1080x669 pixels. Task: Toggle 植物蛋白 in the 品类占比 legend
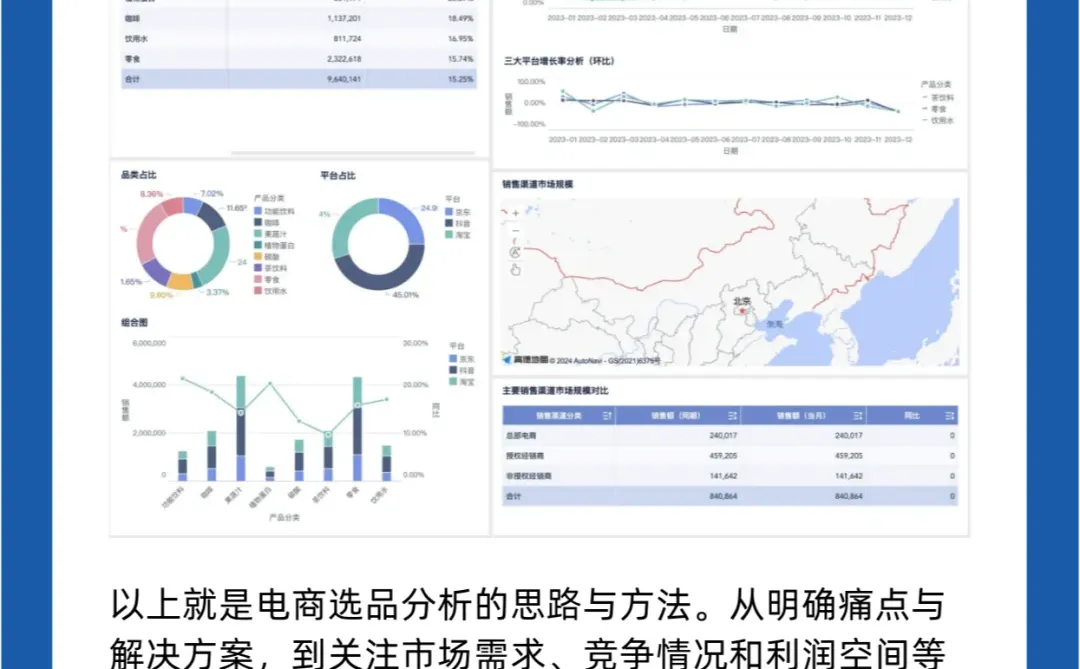click(274, 245)
